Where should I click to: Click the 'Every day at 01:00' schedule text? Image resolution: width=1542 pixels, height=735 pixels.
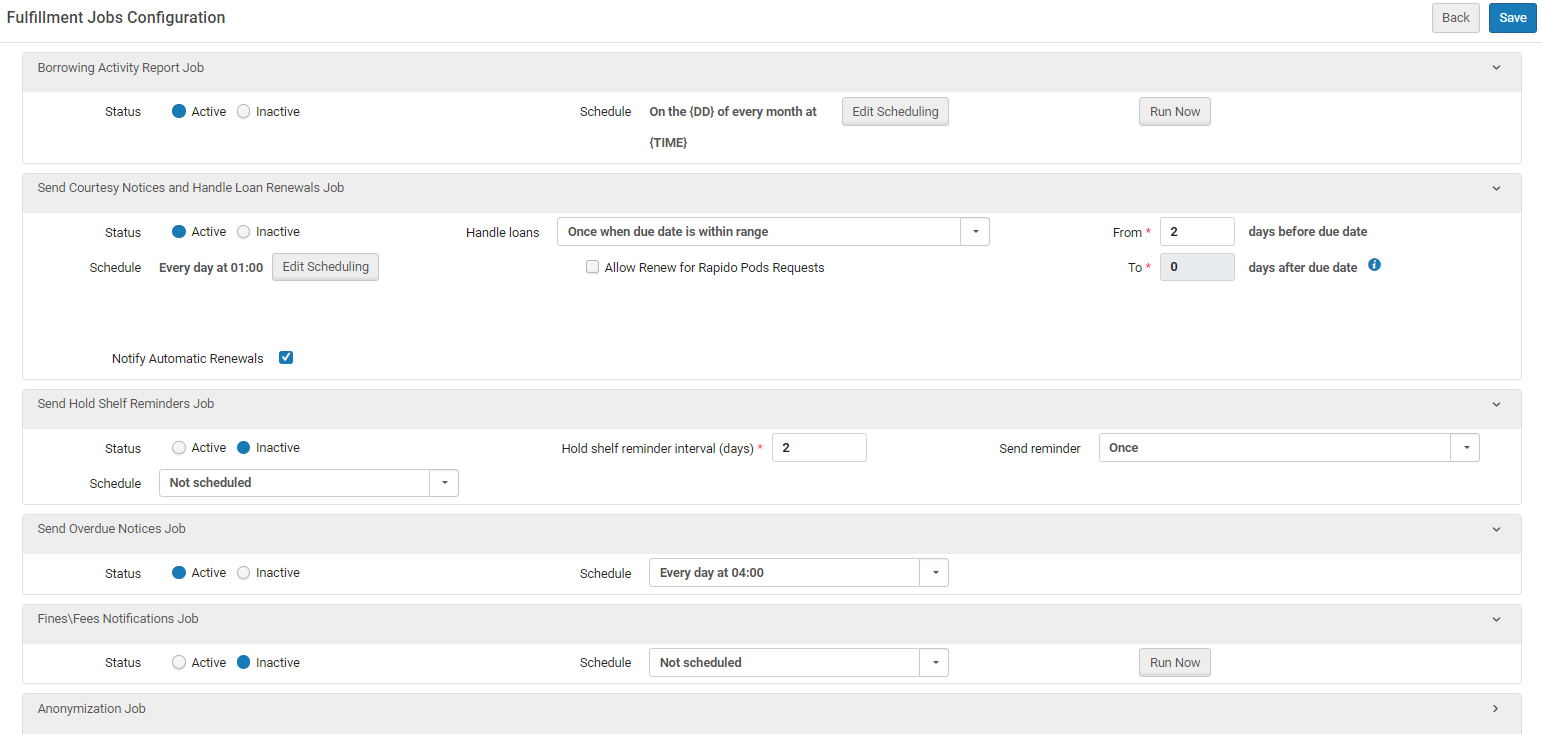coord(211,268)
